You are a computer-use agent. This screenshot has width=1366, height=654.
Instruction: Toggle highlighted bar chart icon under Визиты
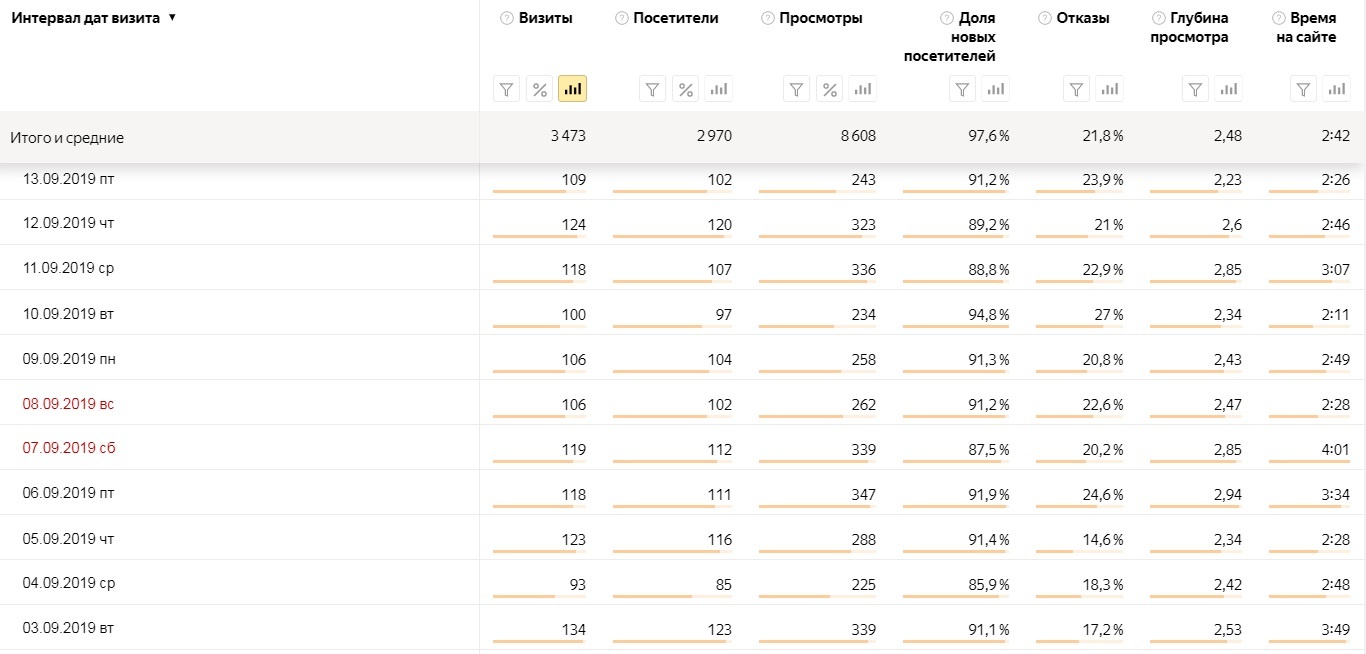[572, 89]
